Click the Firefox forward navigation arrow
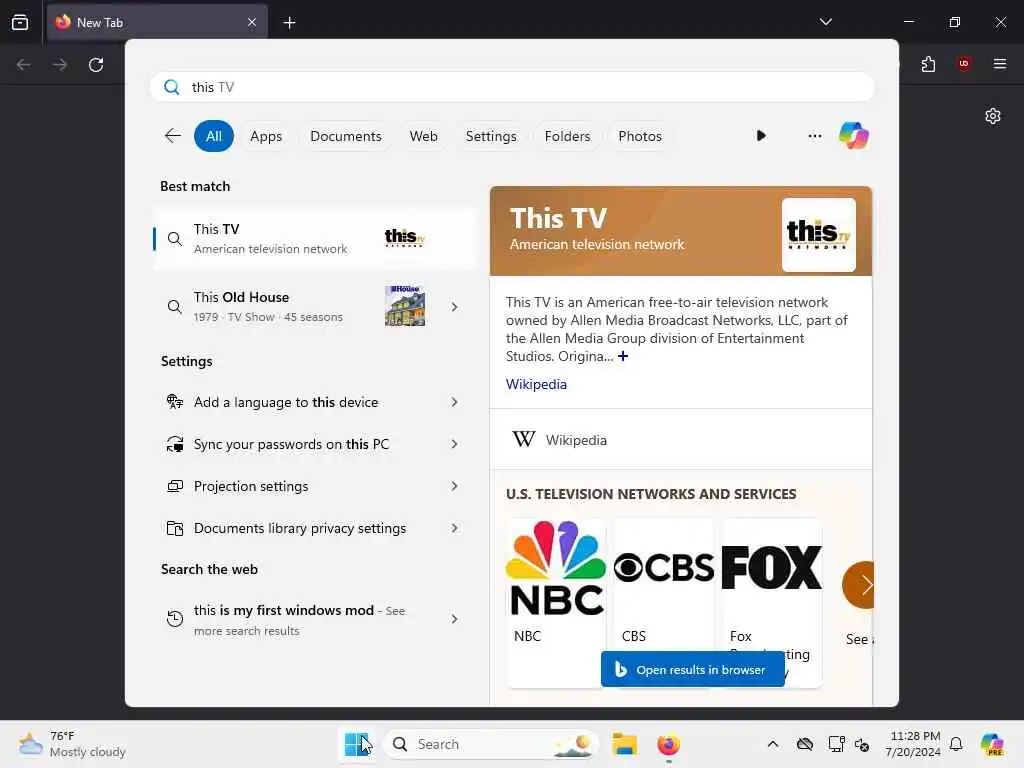The image size is (1024, 768). point(59,65)
